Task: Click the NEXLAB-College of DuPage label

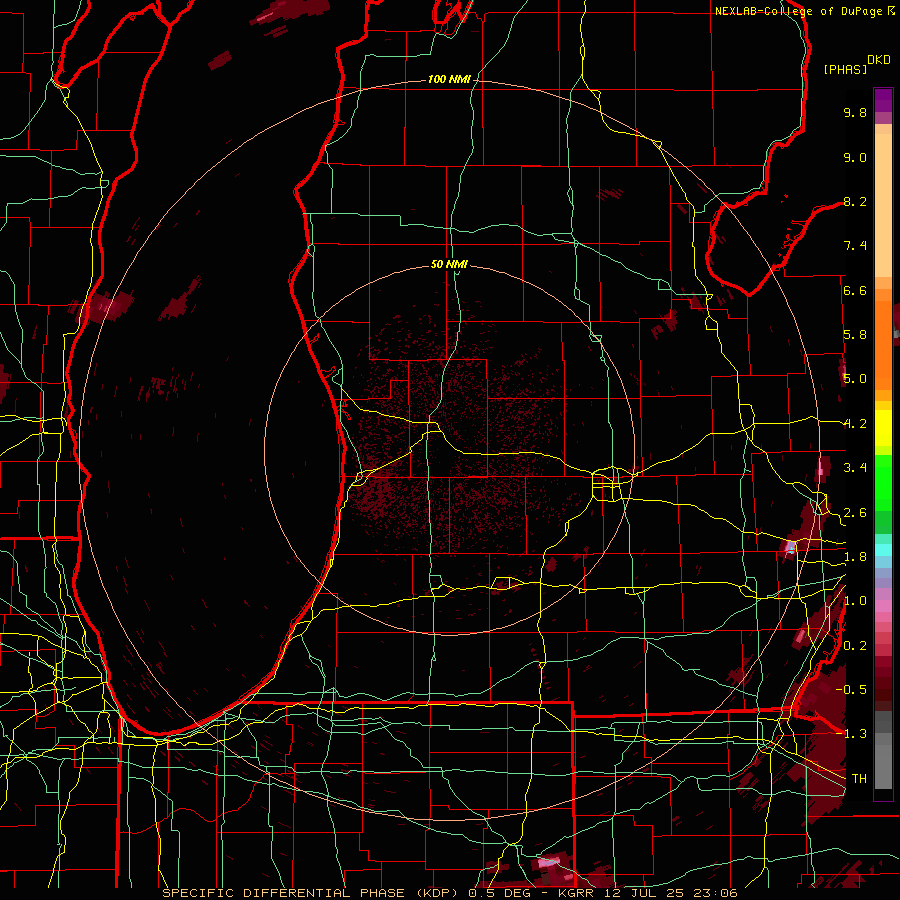Action: pyautogui.click(x=800, y=11)
